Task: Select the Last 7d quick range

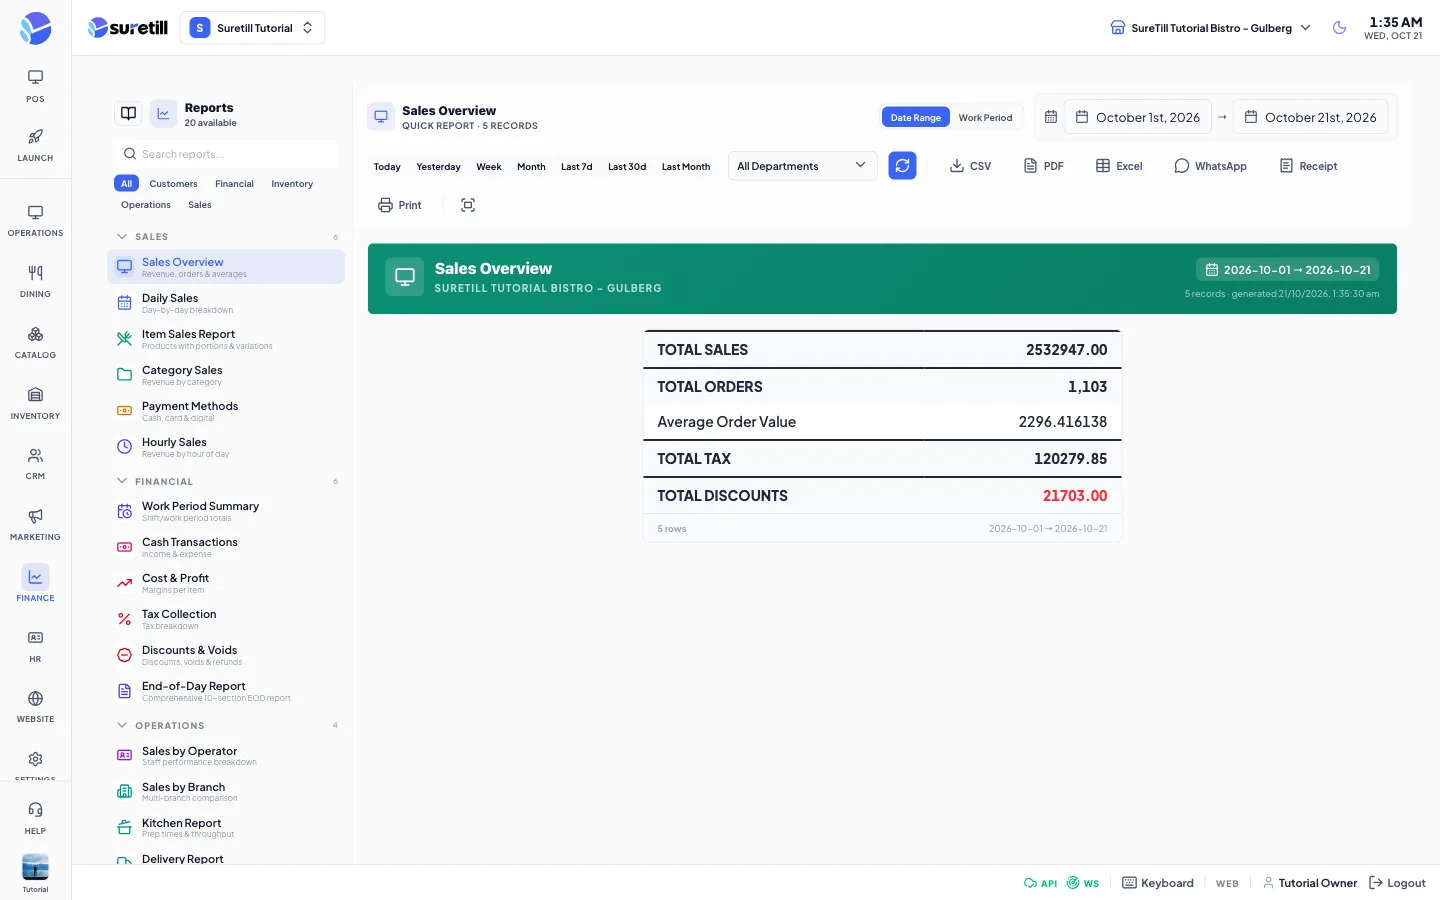Action: (576, 167)
